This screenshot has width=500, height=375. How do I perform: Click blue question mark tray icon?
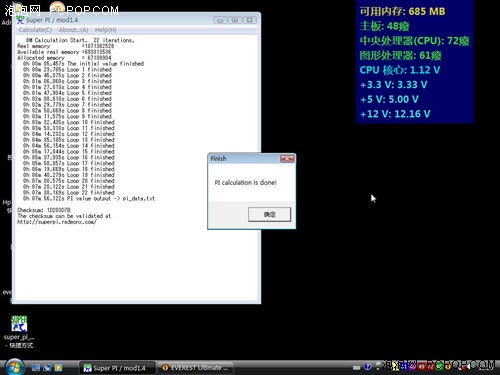(x=367, y=367)
